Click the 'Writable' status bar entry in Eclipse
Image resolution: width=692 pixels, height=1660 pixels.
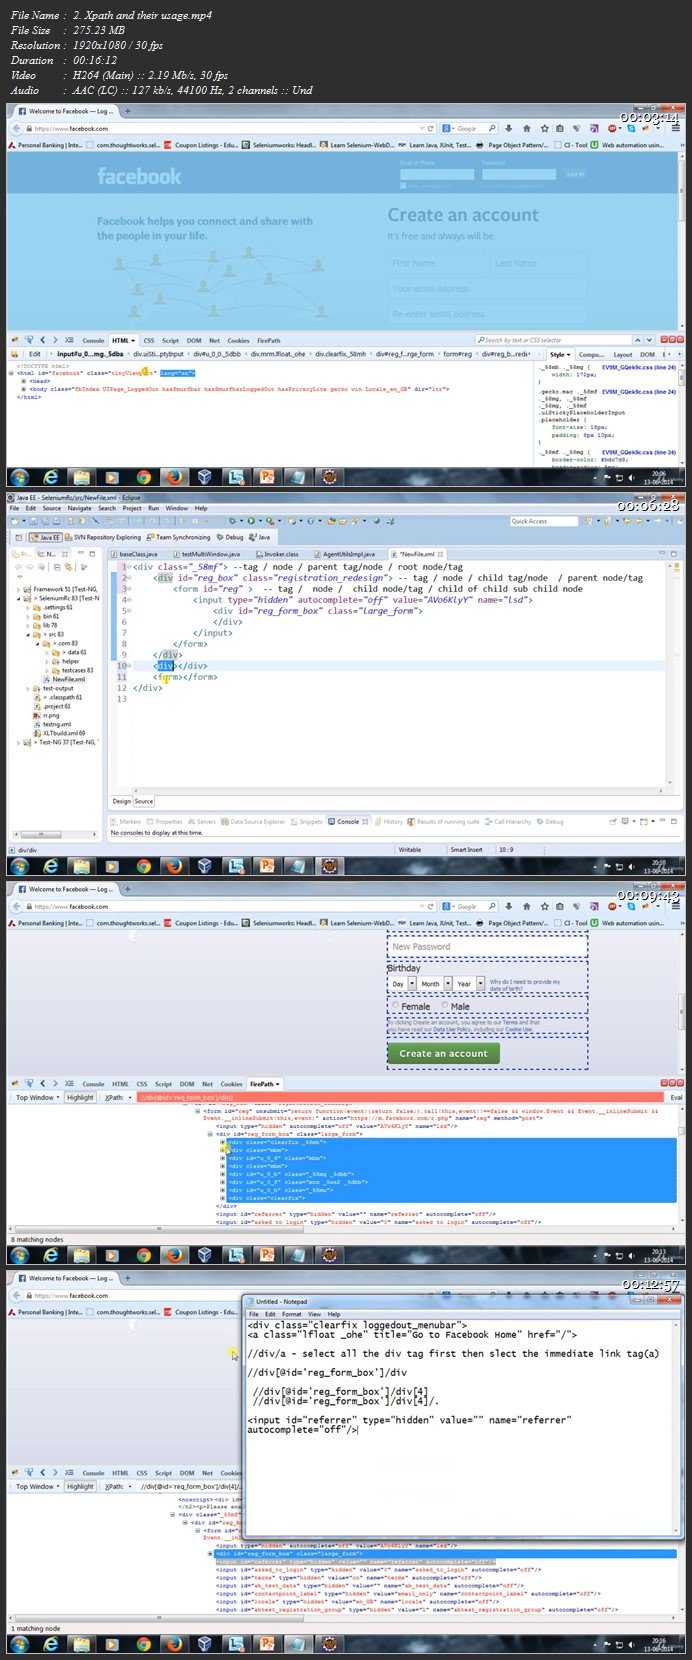(x=410, y=849)
